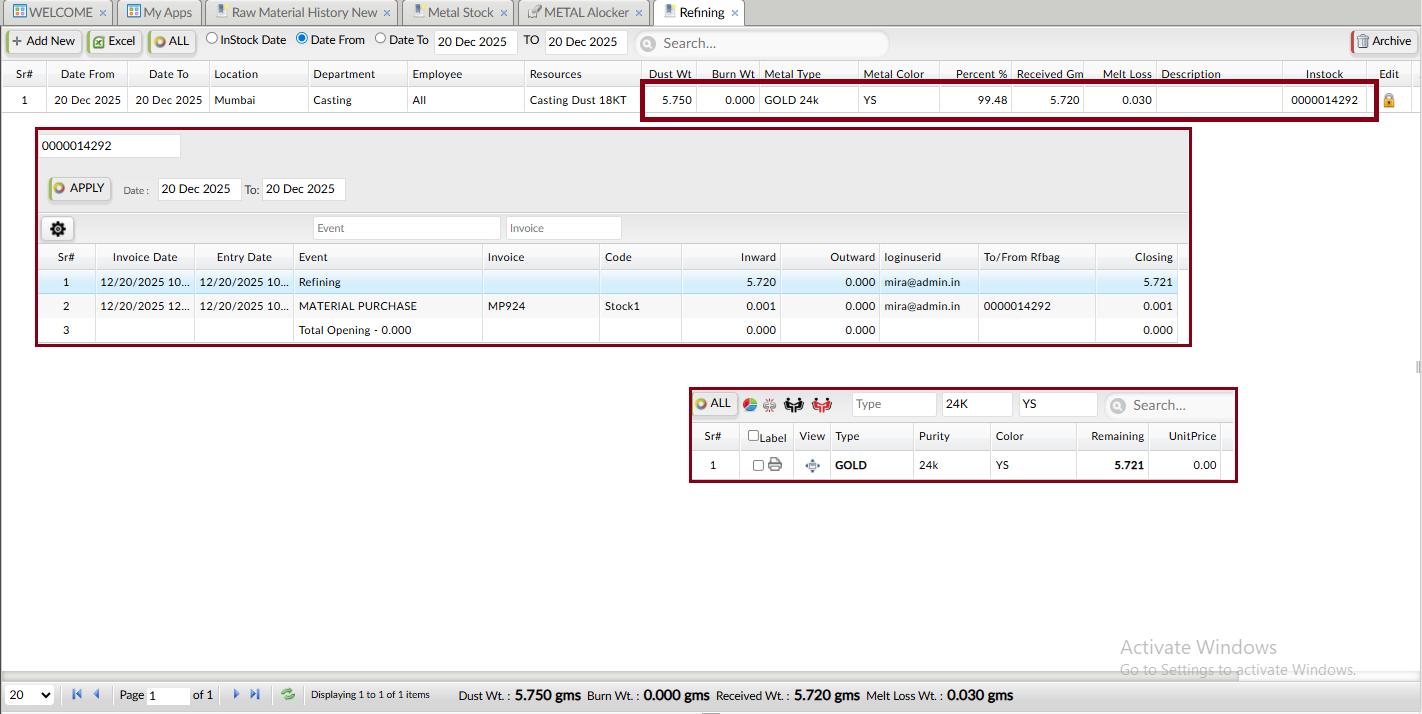Open the View icon for GOLD row
This screenshot has height=714, width=1422.
[812, 465]
